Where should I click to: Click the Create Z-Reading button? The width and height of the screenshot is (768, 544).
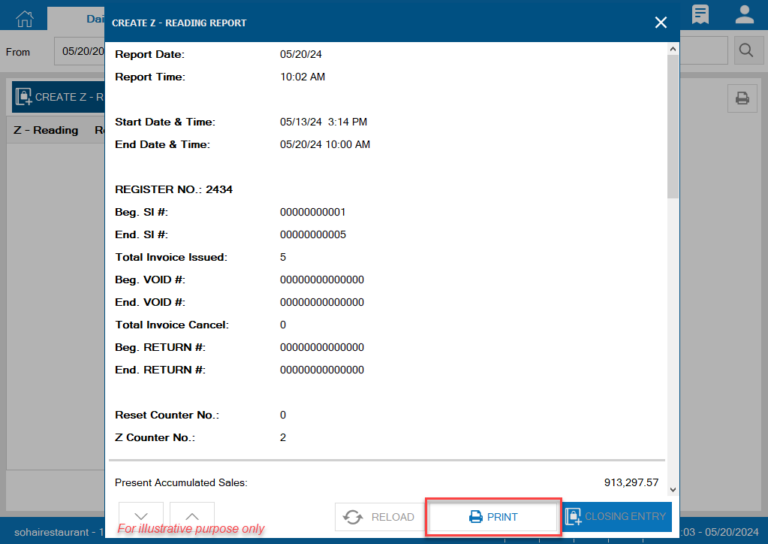[x=58, y=97]
